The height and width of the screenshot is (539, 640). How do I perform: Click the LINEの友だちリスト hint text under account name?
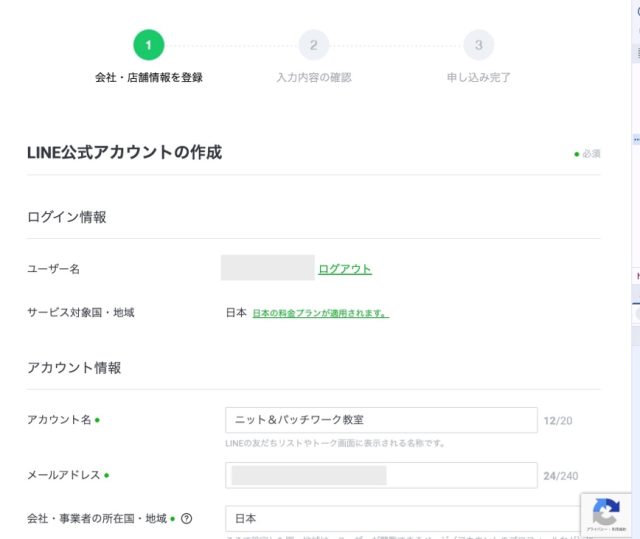(x=335, y=444)
